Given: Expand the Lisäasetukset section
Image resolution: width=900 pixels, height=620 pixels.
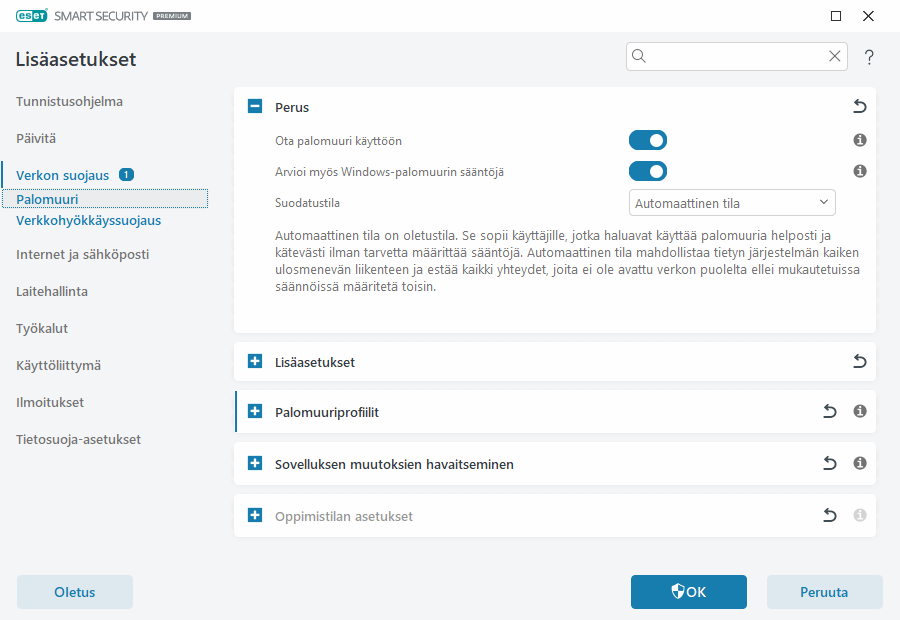Looking at the screenshot, I should pyautogui.click(x=254, y=361).
